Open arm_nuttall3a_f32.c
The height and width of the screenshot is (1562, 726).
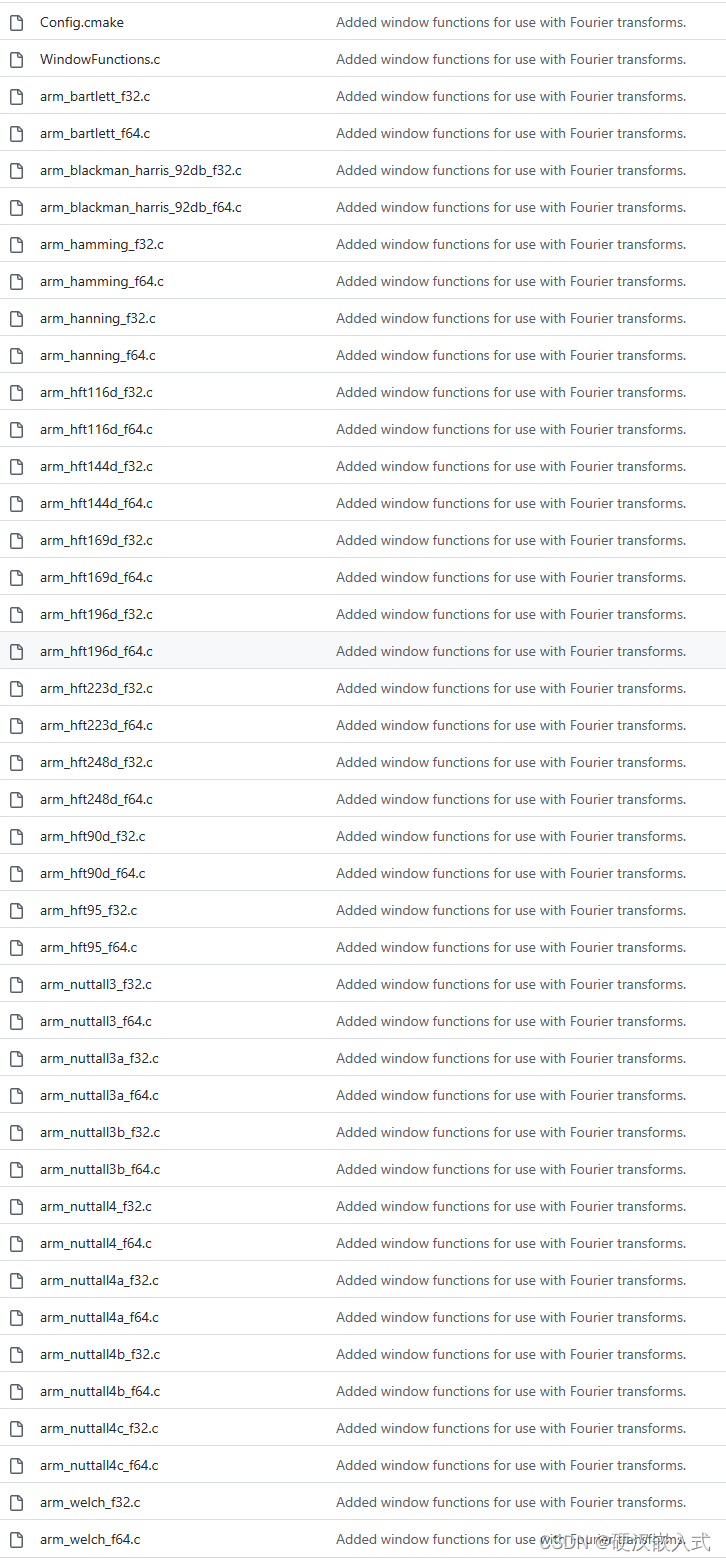(x=100, y=1058)
